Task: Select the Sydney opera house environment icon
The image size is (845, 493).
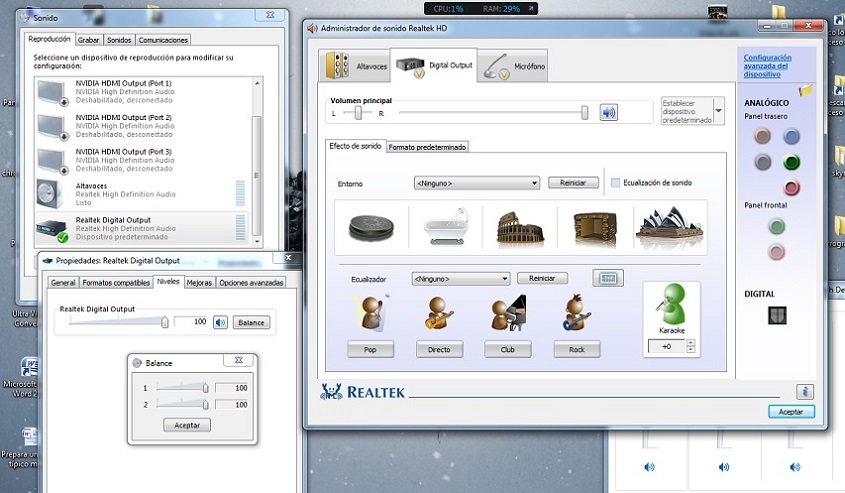Action: pos(669,226)
